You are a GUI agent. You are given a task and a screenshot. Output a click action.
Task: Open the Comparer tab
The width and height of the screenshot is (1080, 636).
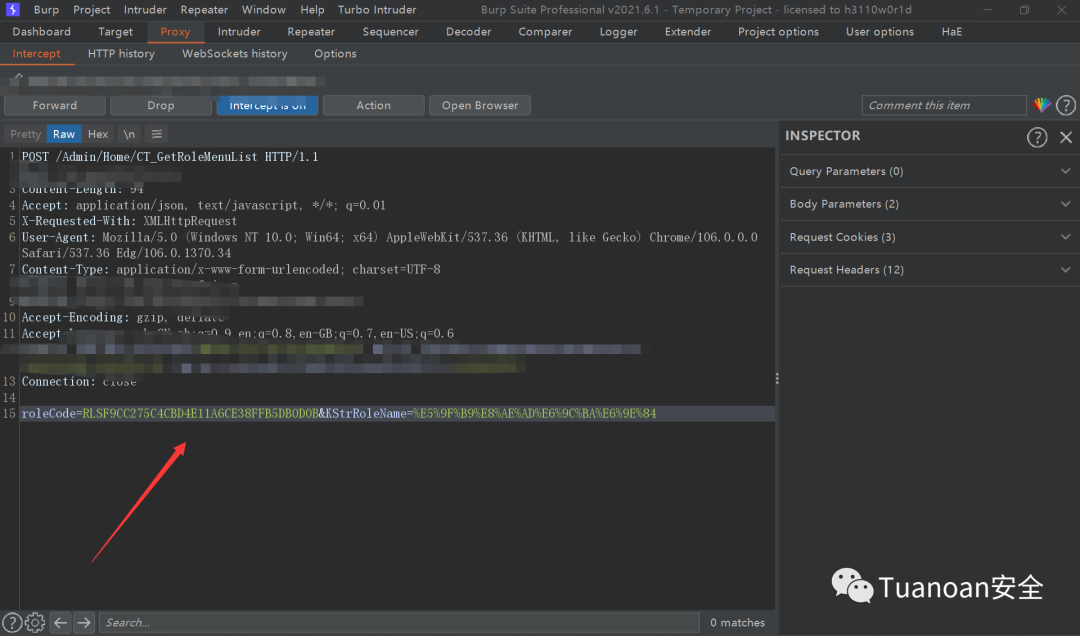pos(545,32)
